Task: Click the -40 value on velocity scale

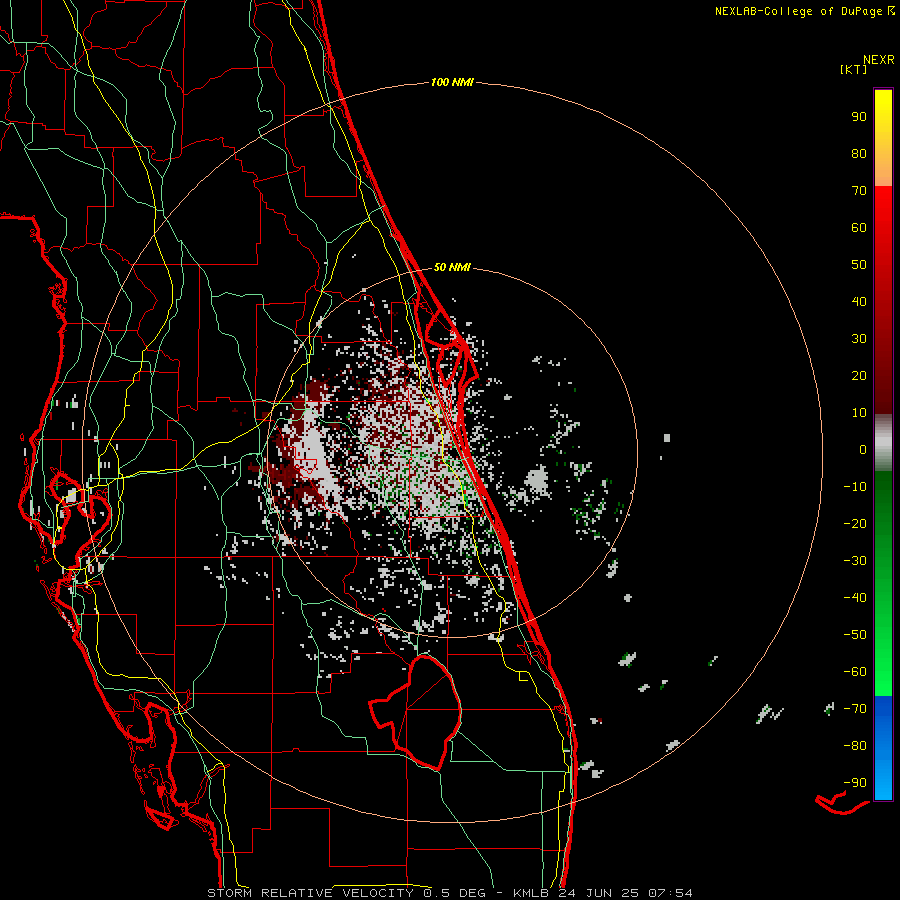Action: pos(855,598)
